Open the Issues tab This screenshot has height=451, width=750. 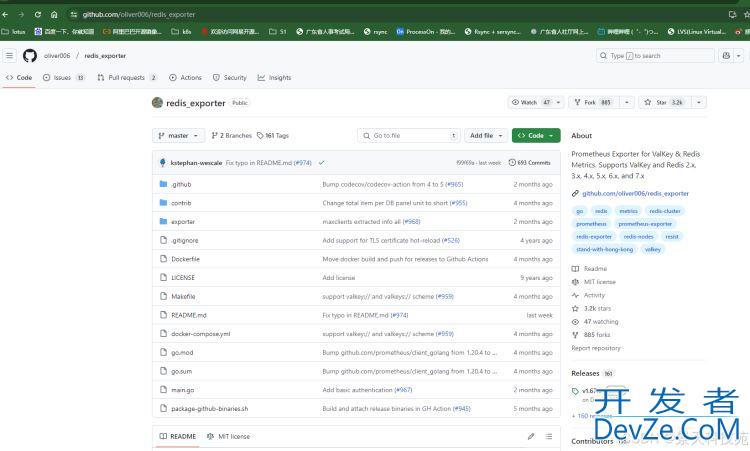(x=64, y=77)
